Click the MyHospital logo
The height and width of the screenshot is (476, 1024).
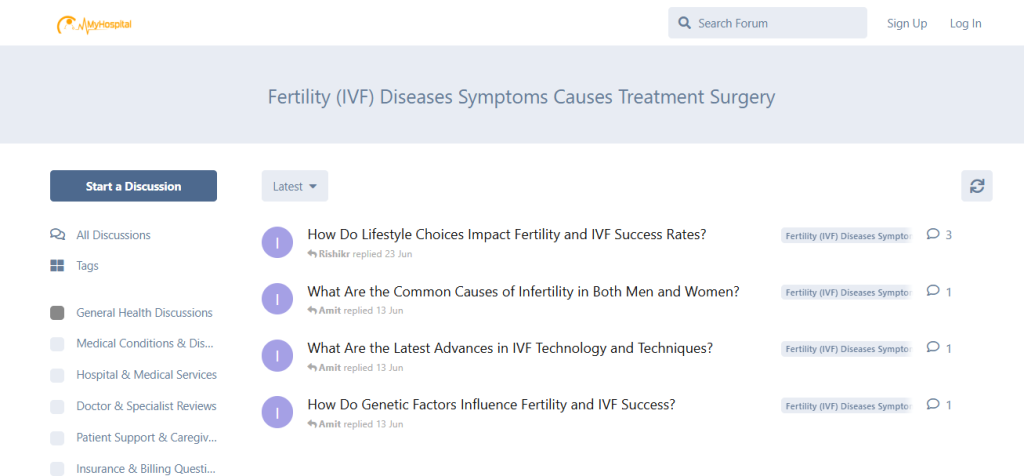pos(95,23)
